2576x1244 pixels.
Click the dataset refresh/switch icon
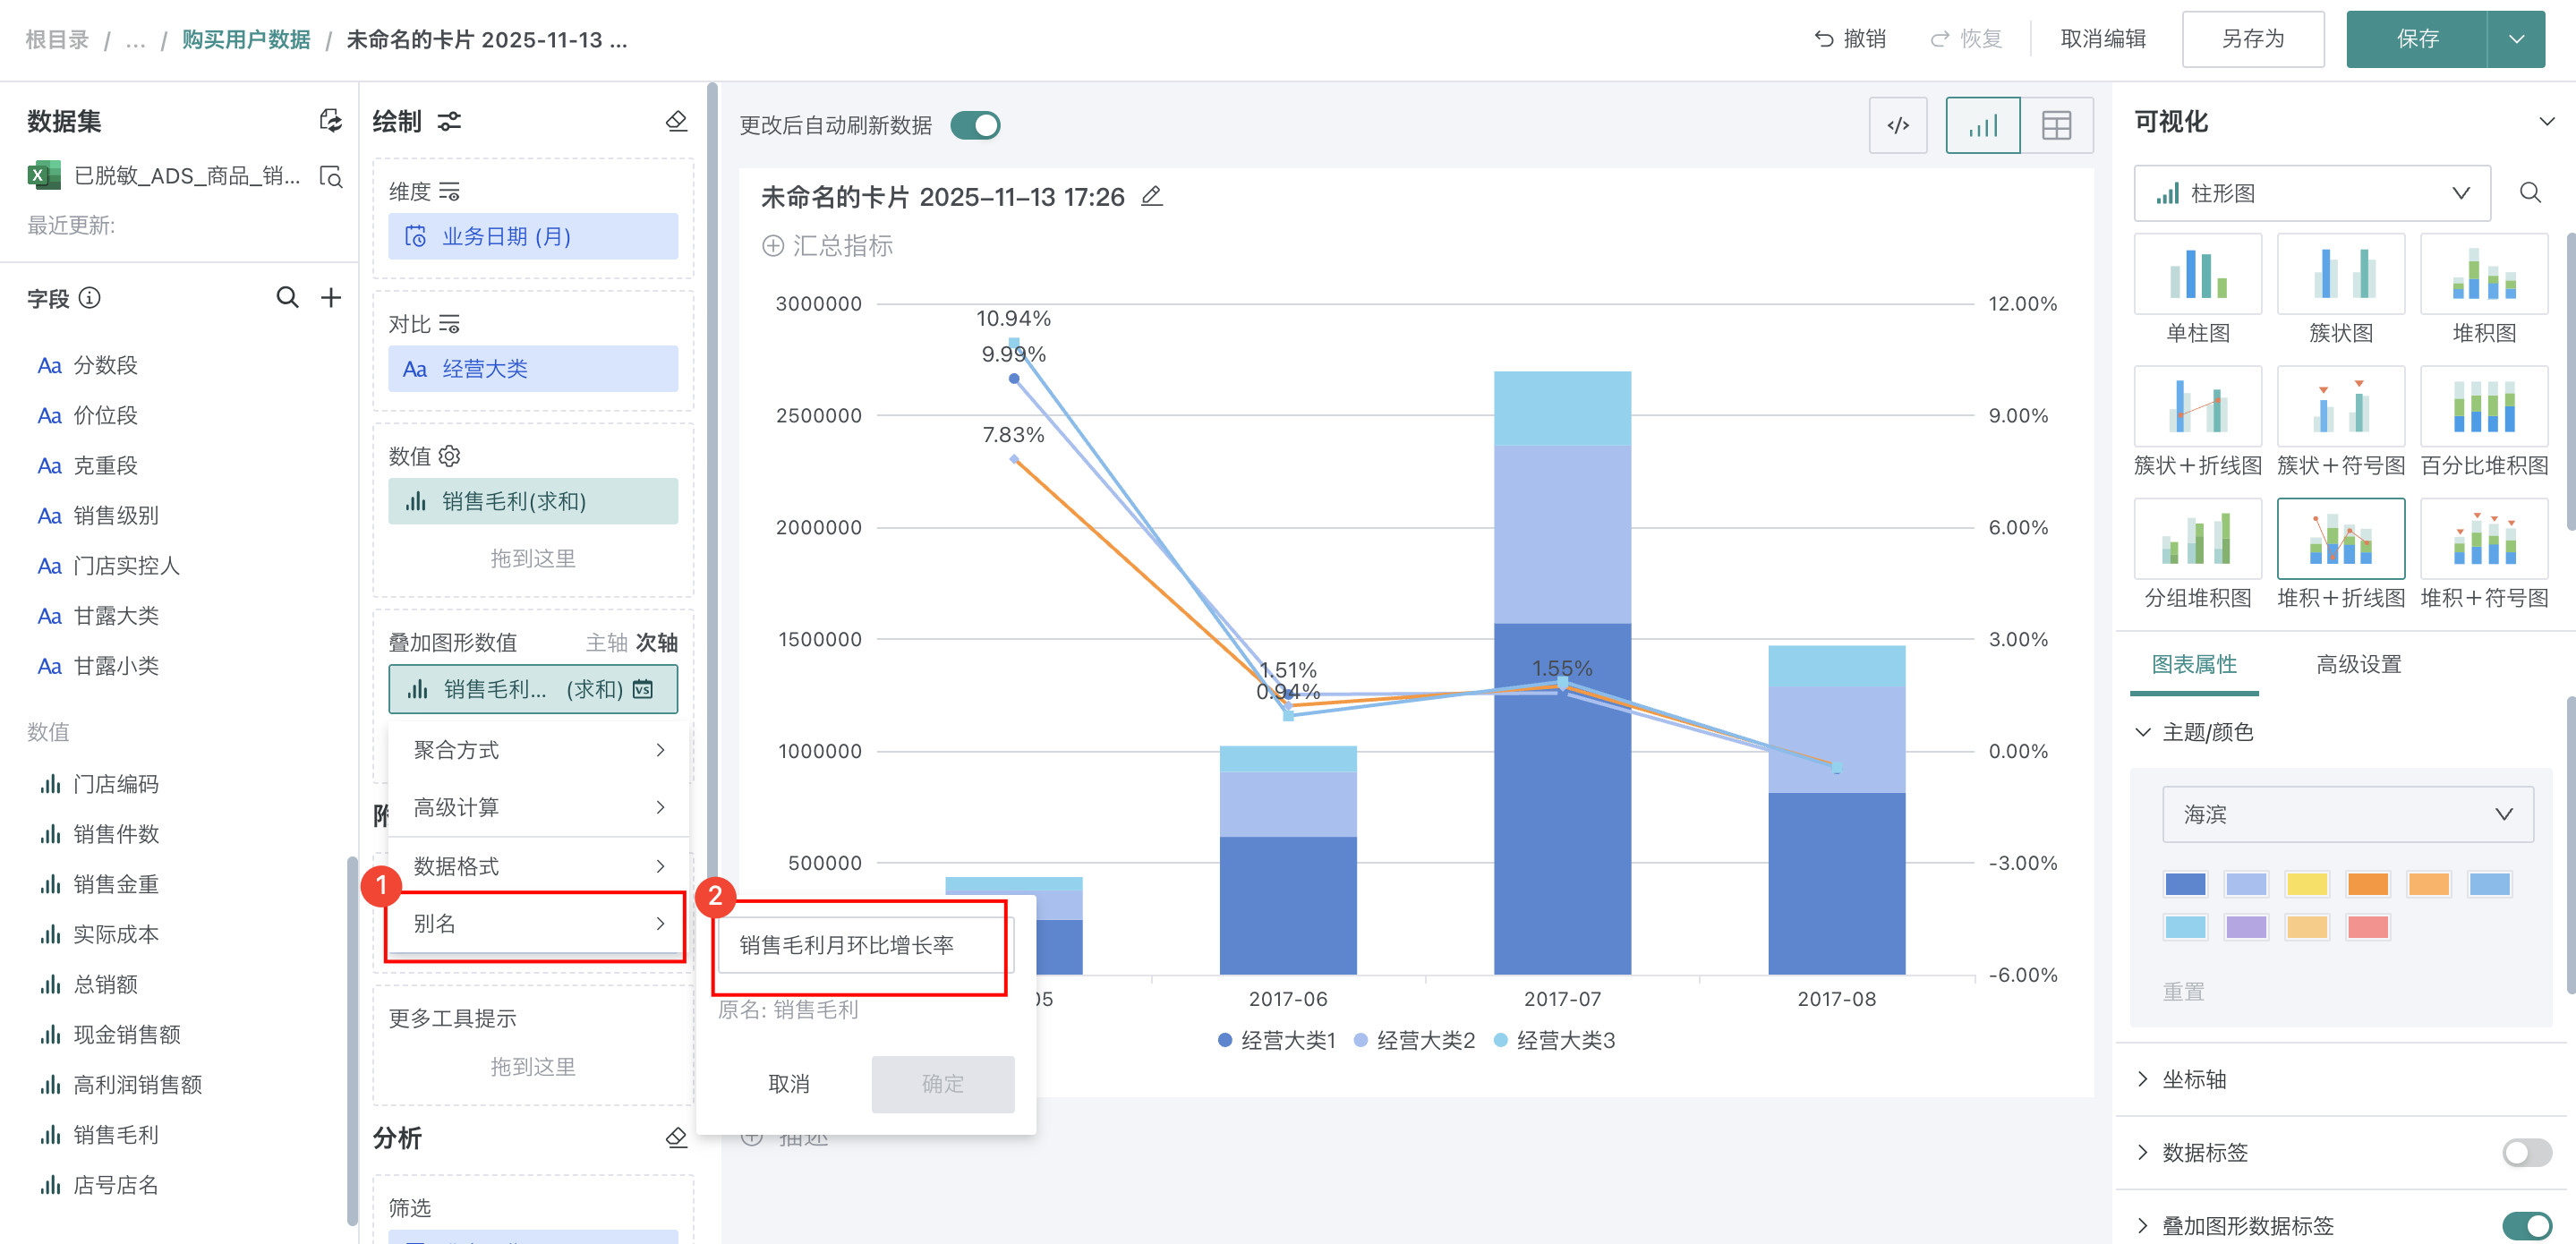330,121
